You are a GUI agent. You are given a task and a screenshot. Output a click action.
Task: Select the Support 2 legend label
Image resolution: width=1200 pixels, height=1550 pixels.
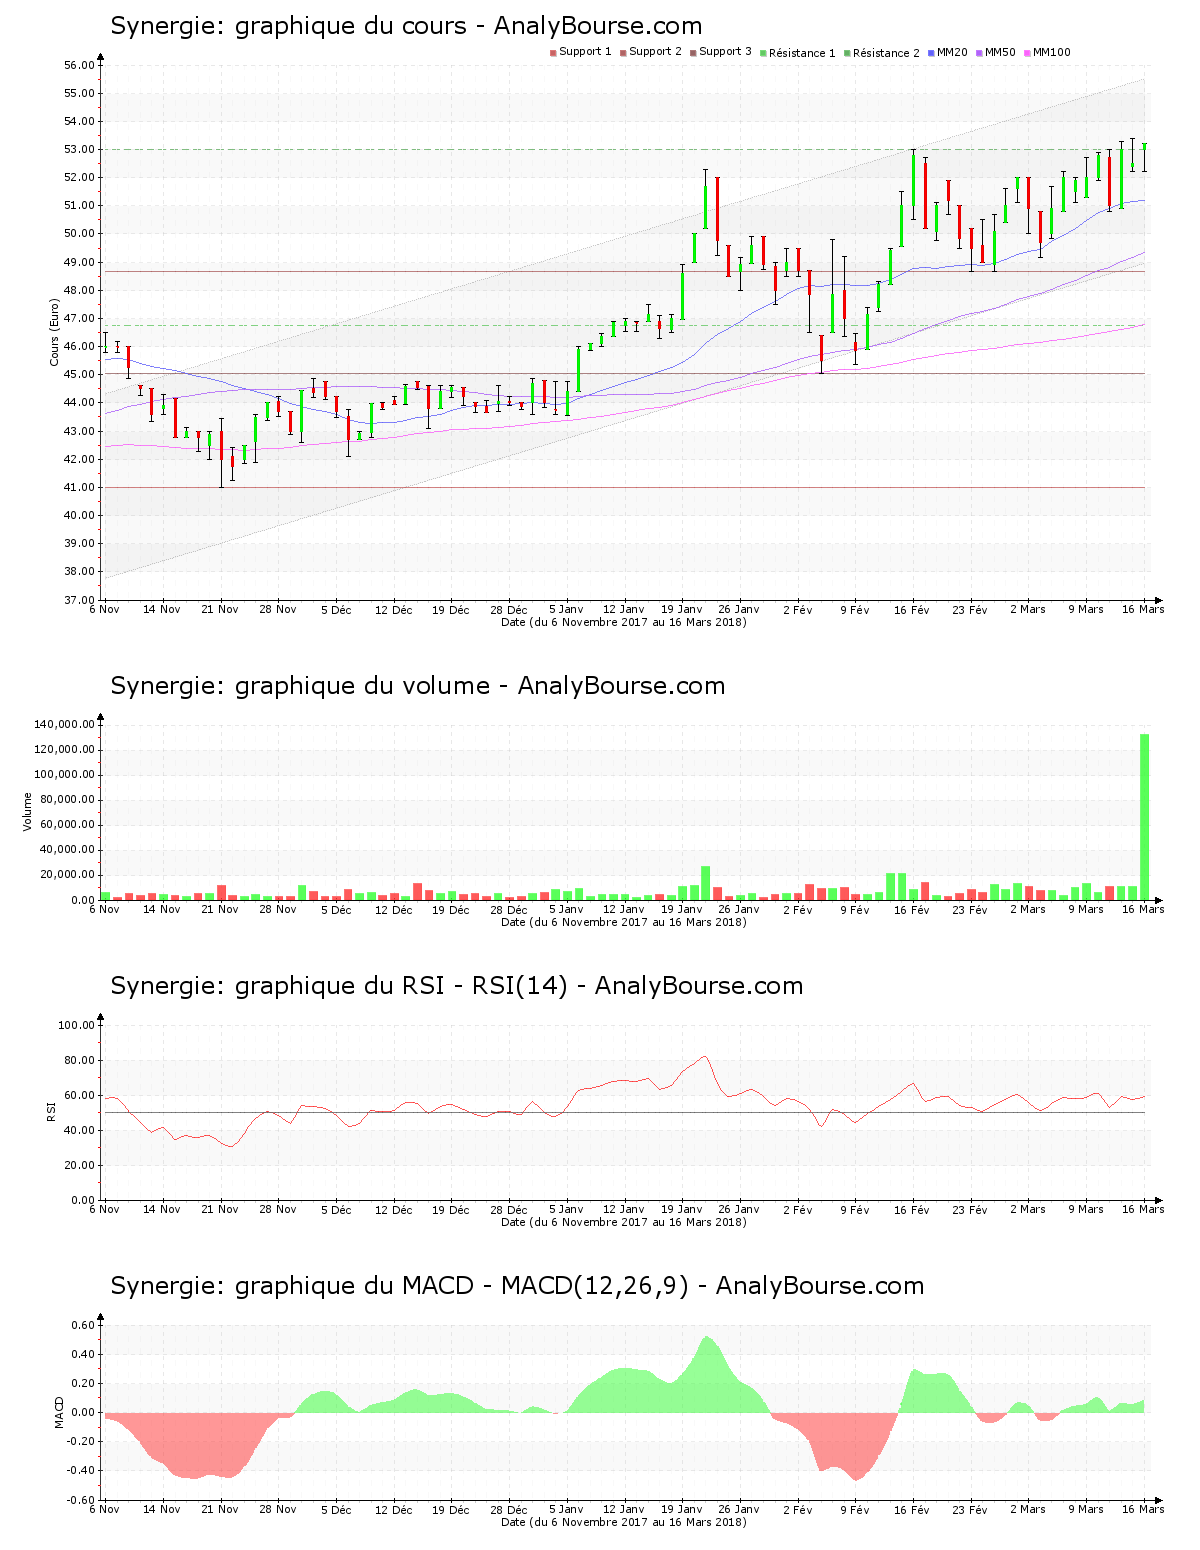tap(655, 52)
